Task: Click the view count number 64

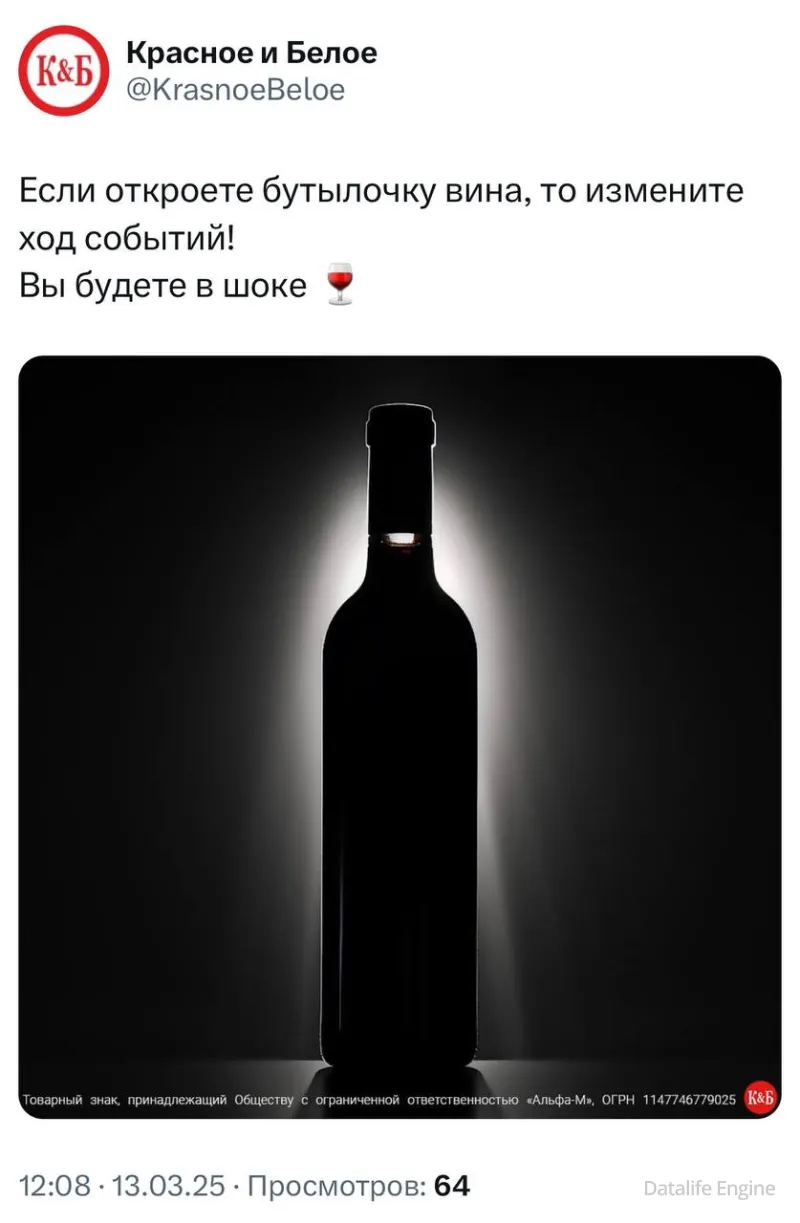Action: (452, 1186)
